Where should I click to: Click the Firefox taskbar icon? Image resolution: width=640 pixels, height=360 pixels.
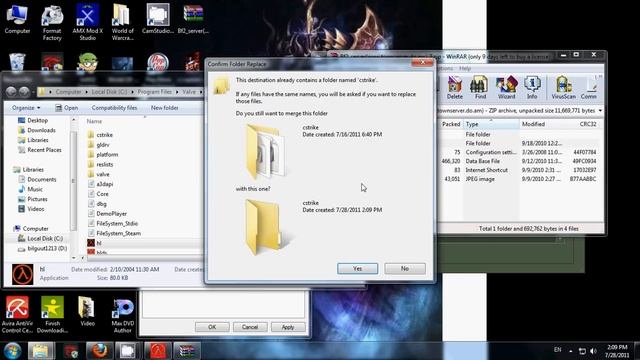(99, 351)
